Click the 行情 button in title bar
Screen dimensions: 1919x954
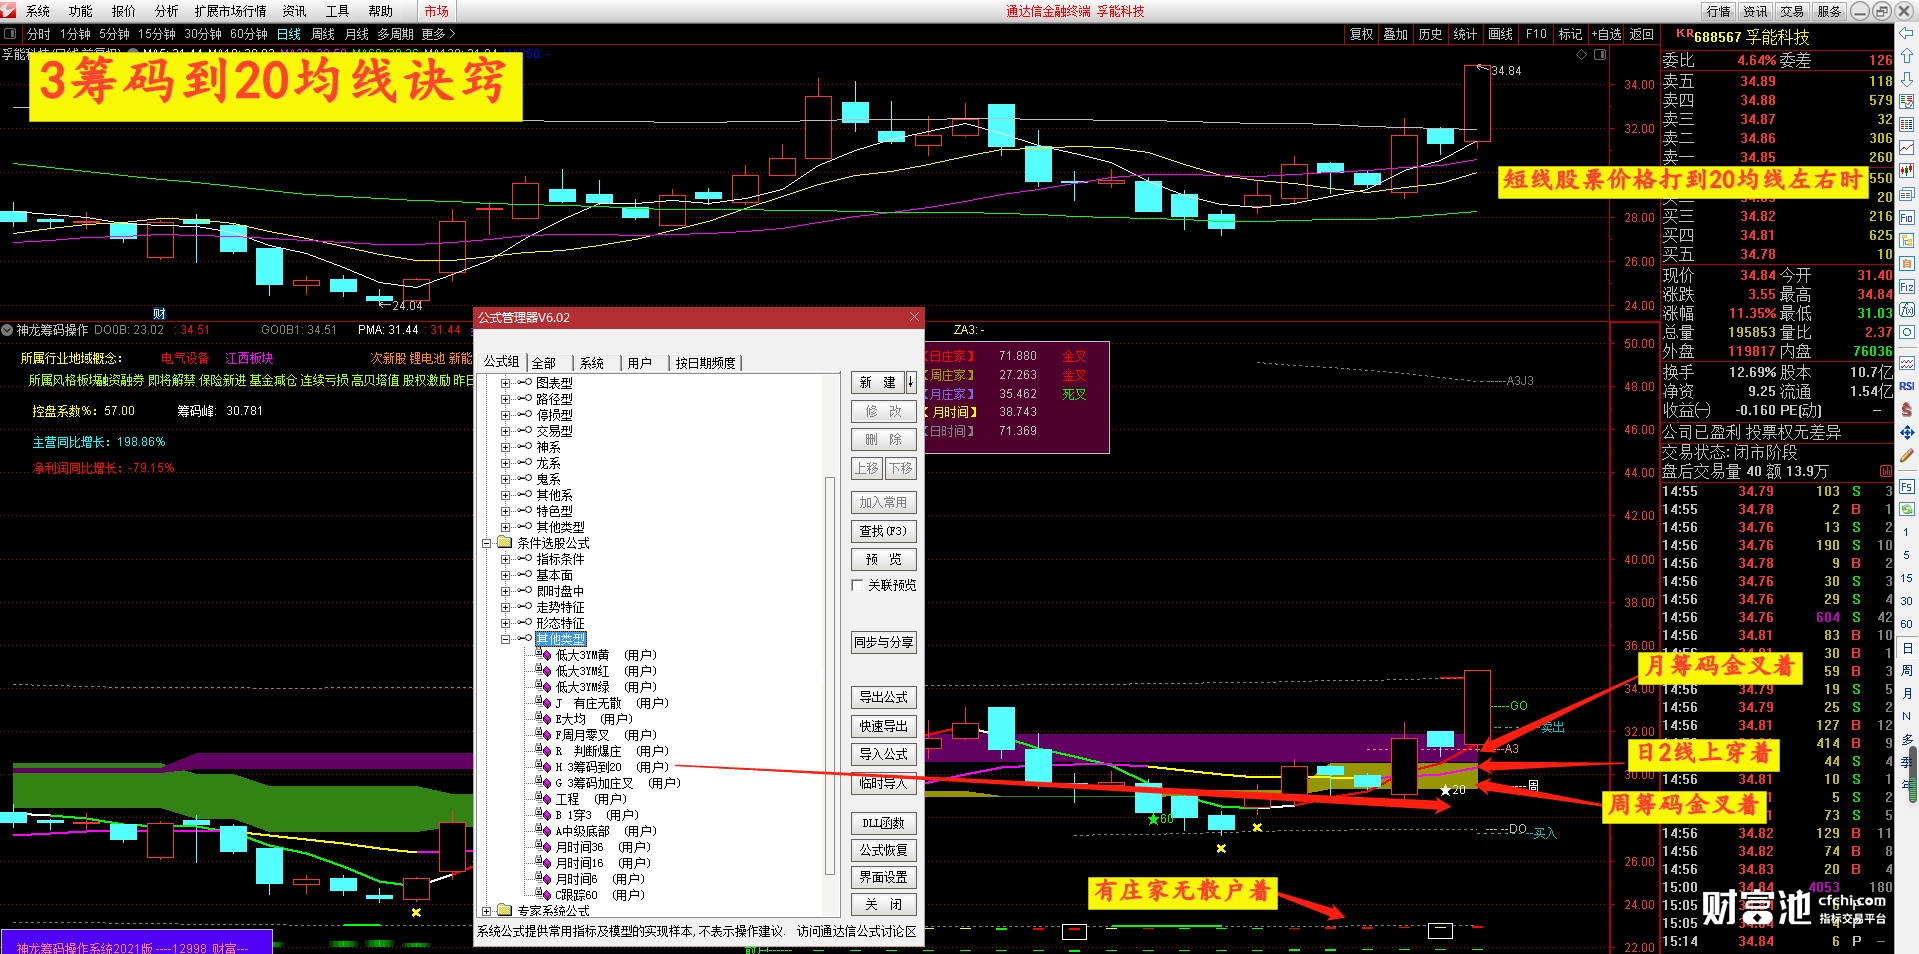pos(1718,11)
